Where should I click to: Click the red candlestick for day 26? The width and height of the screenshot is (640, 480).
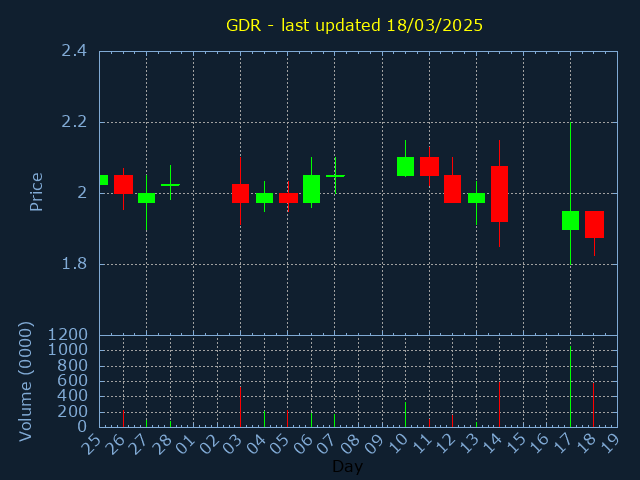[123, 184]
